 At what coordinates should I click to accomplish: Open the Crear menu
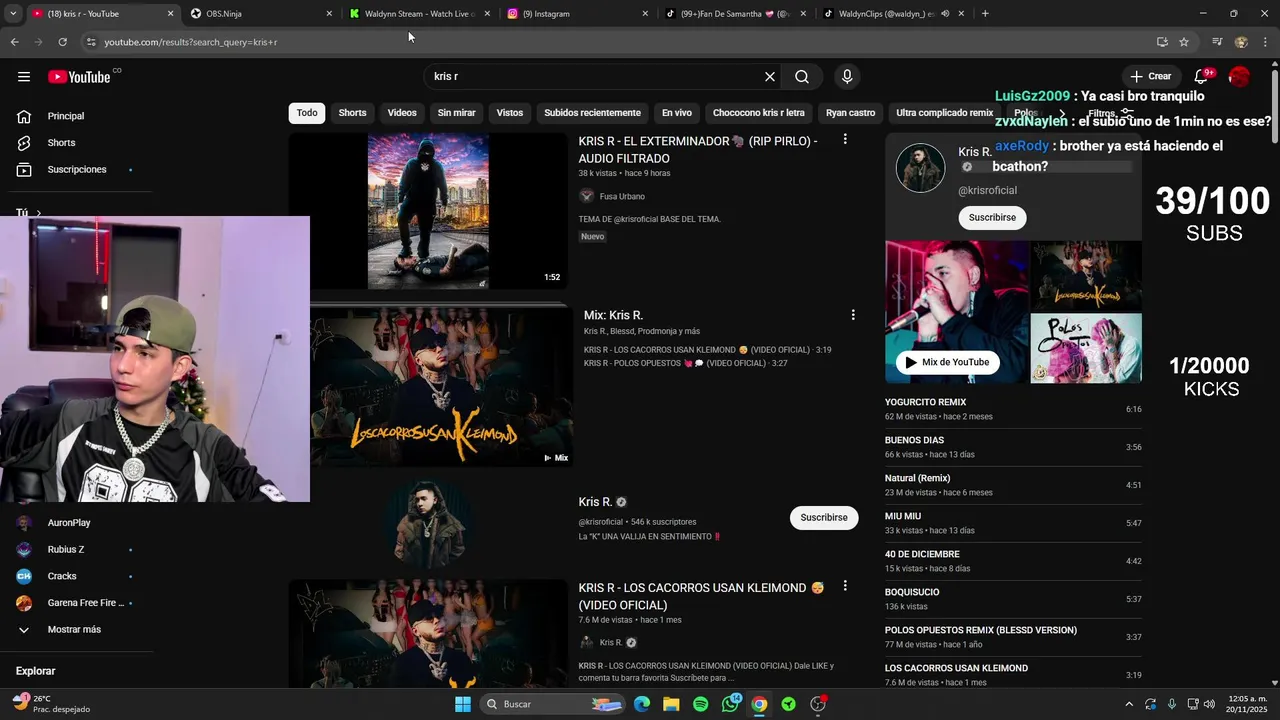coord(1151,76)
